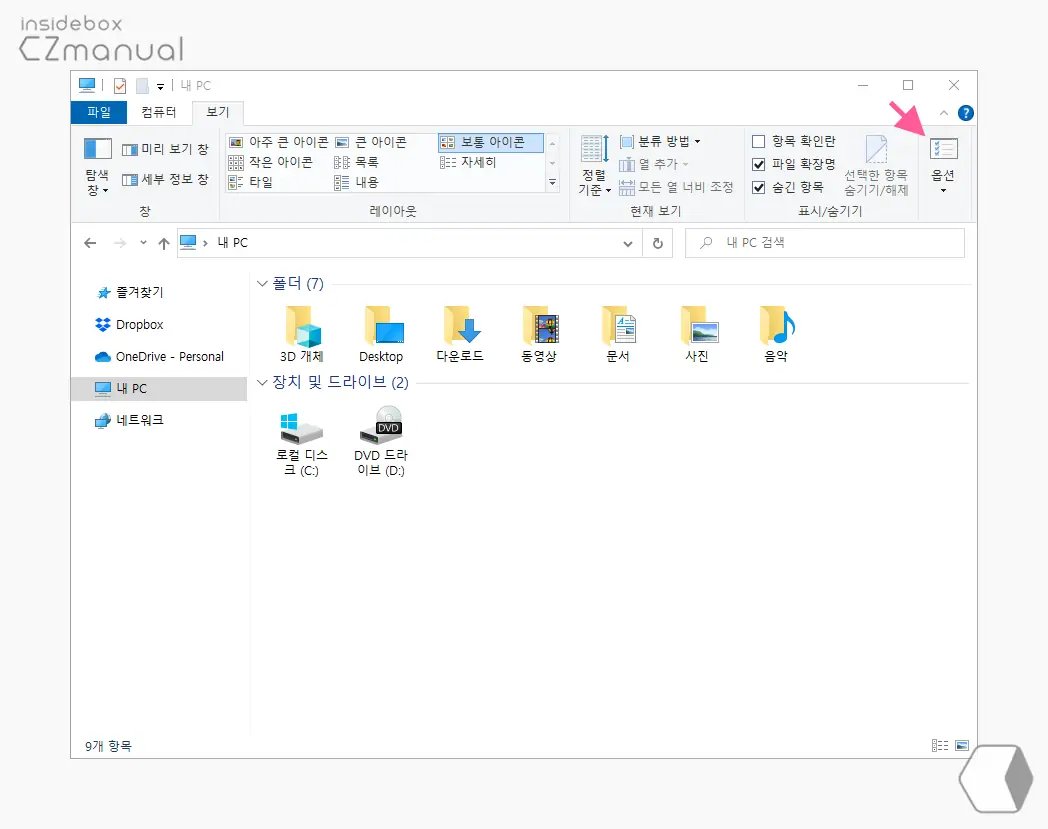Screen dimensions: 1048x829
Task: Open the Group by (분류 방법) dropdown
Action: tap(660, 141)
